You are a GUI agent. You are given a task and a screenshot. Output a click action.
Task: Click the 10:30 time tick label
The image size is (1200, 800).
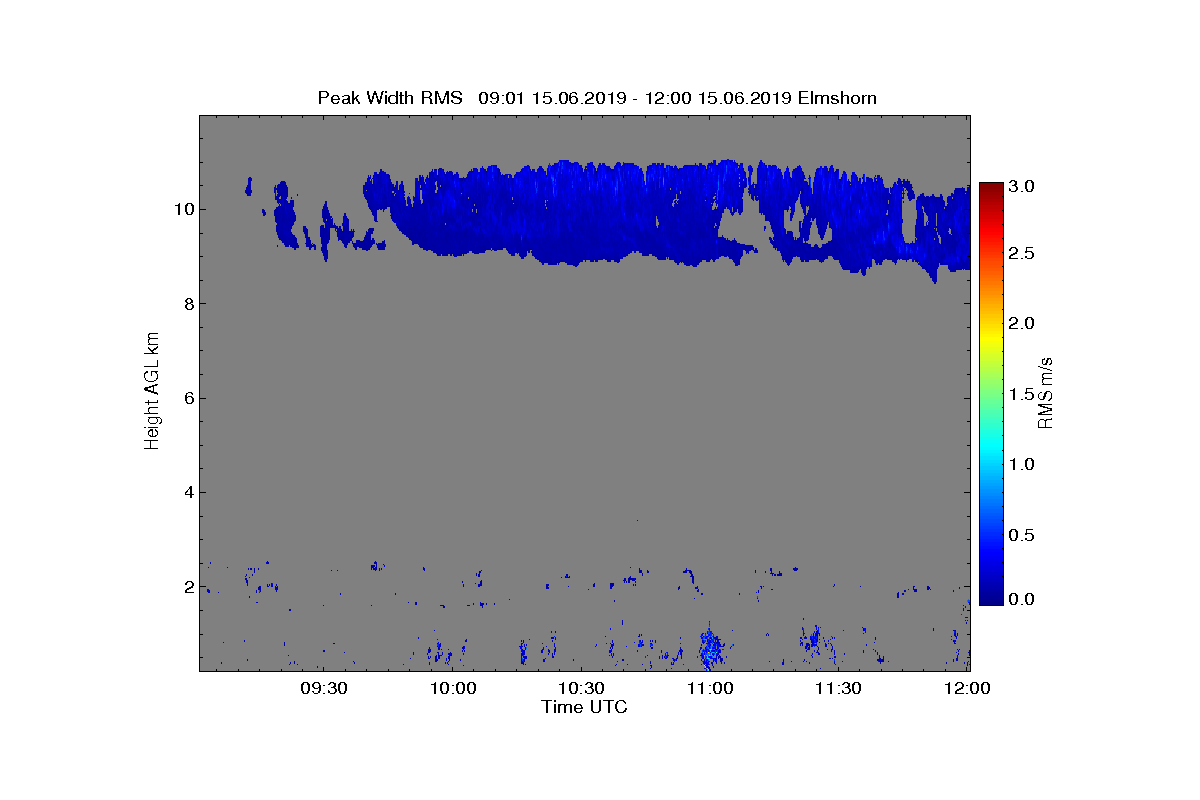[x=582, y=688]
